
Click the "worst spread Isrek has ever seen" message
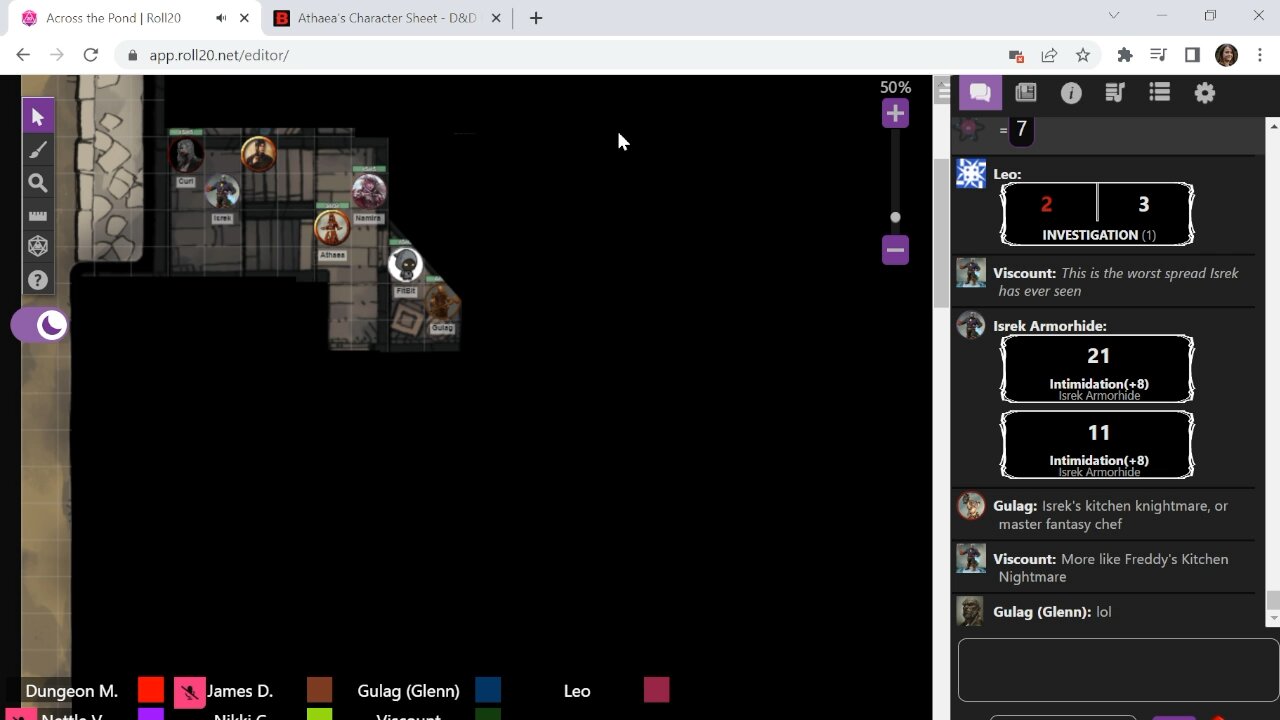coord(1118,282)
